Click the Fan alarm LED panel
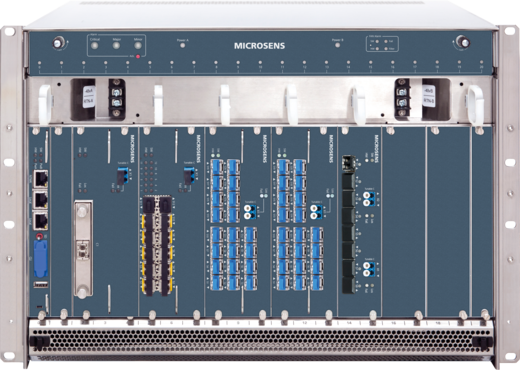Viewport: 520px width, 370px height. 382,44
